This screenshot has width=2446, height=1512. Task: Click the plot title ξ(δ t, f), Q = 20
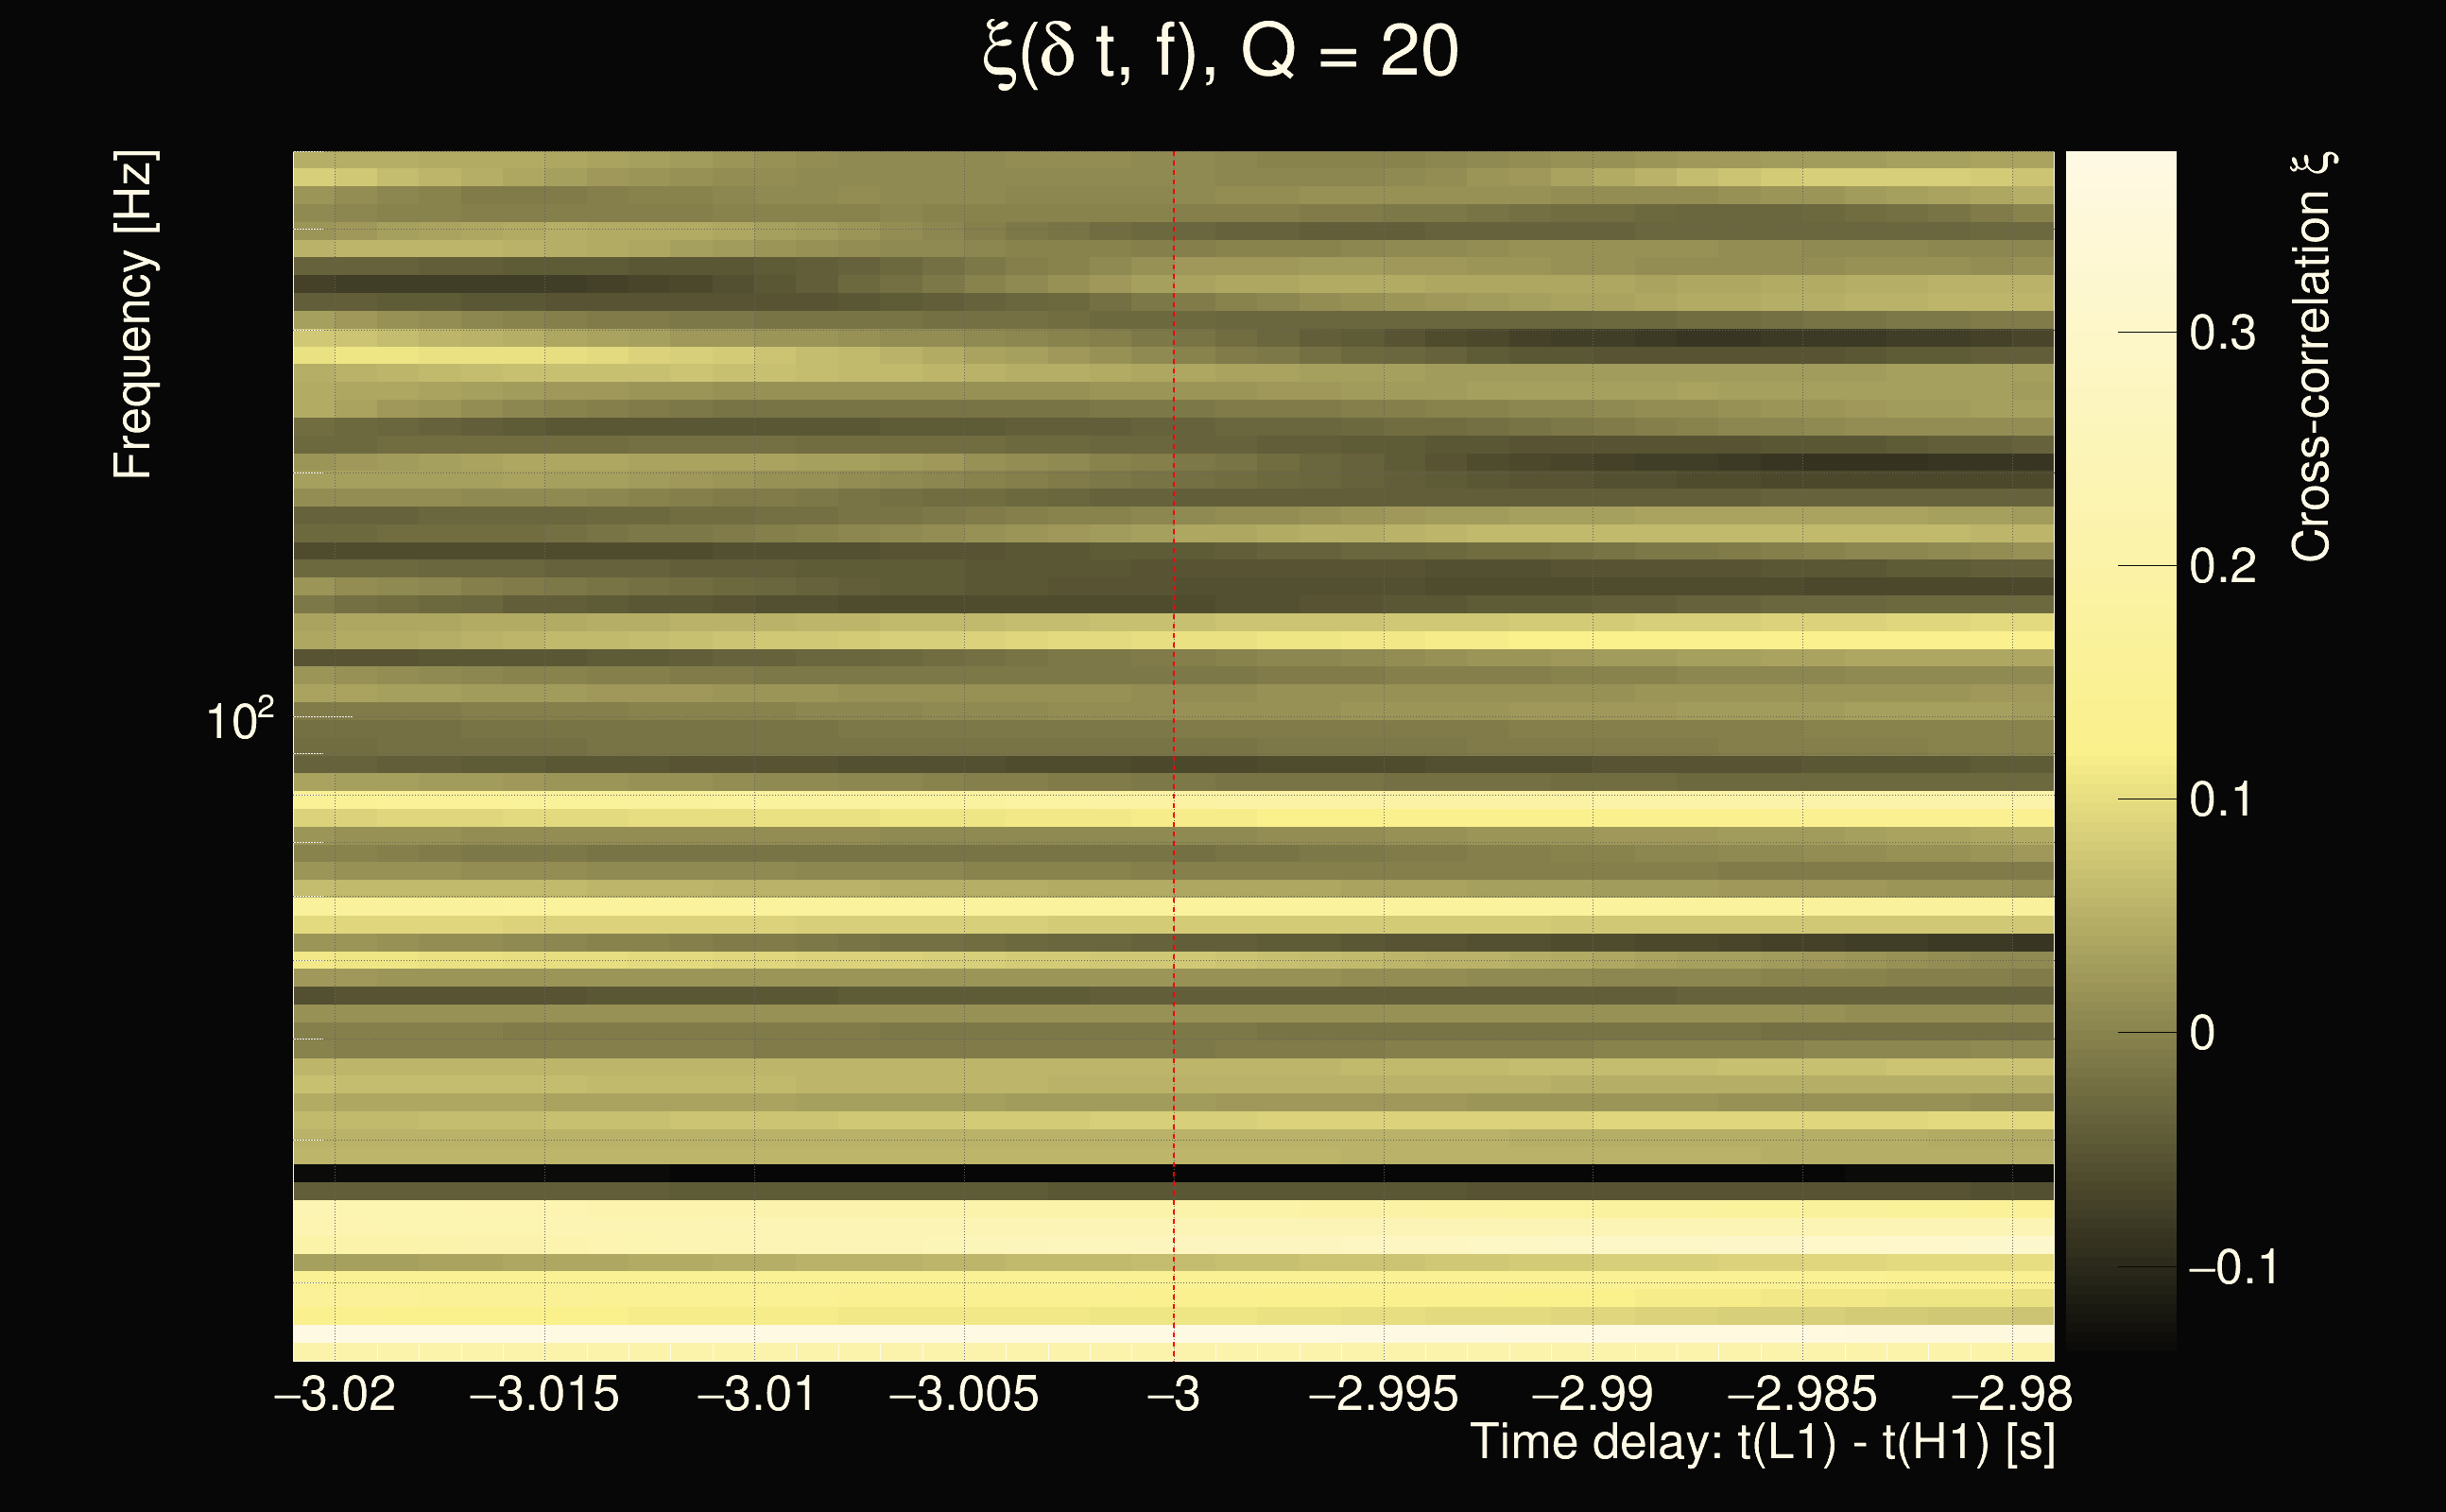tap(1221, 52)
